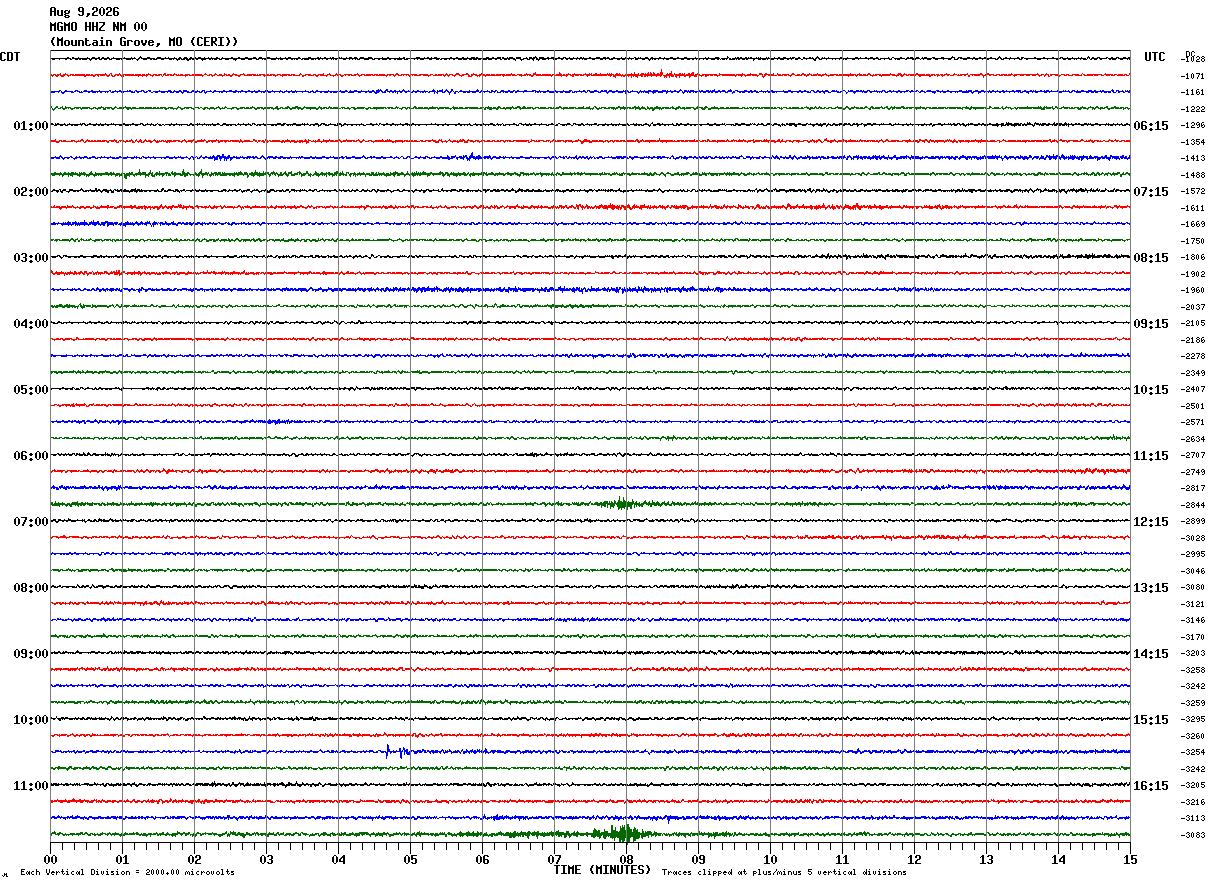This screenshot has height=886, width=1210.
Task: Click the vertical division microvolts footnote
Action: (x=127, y=872)
